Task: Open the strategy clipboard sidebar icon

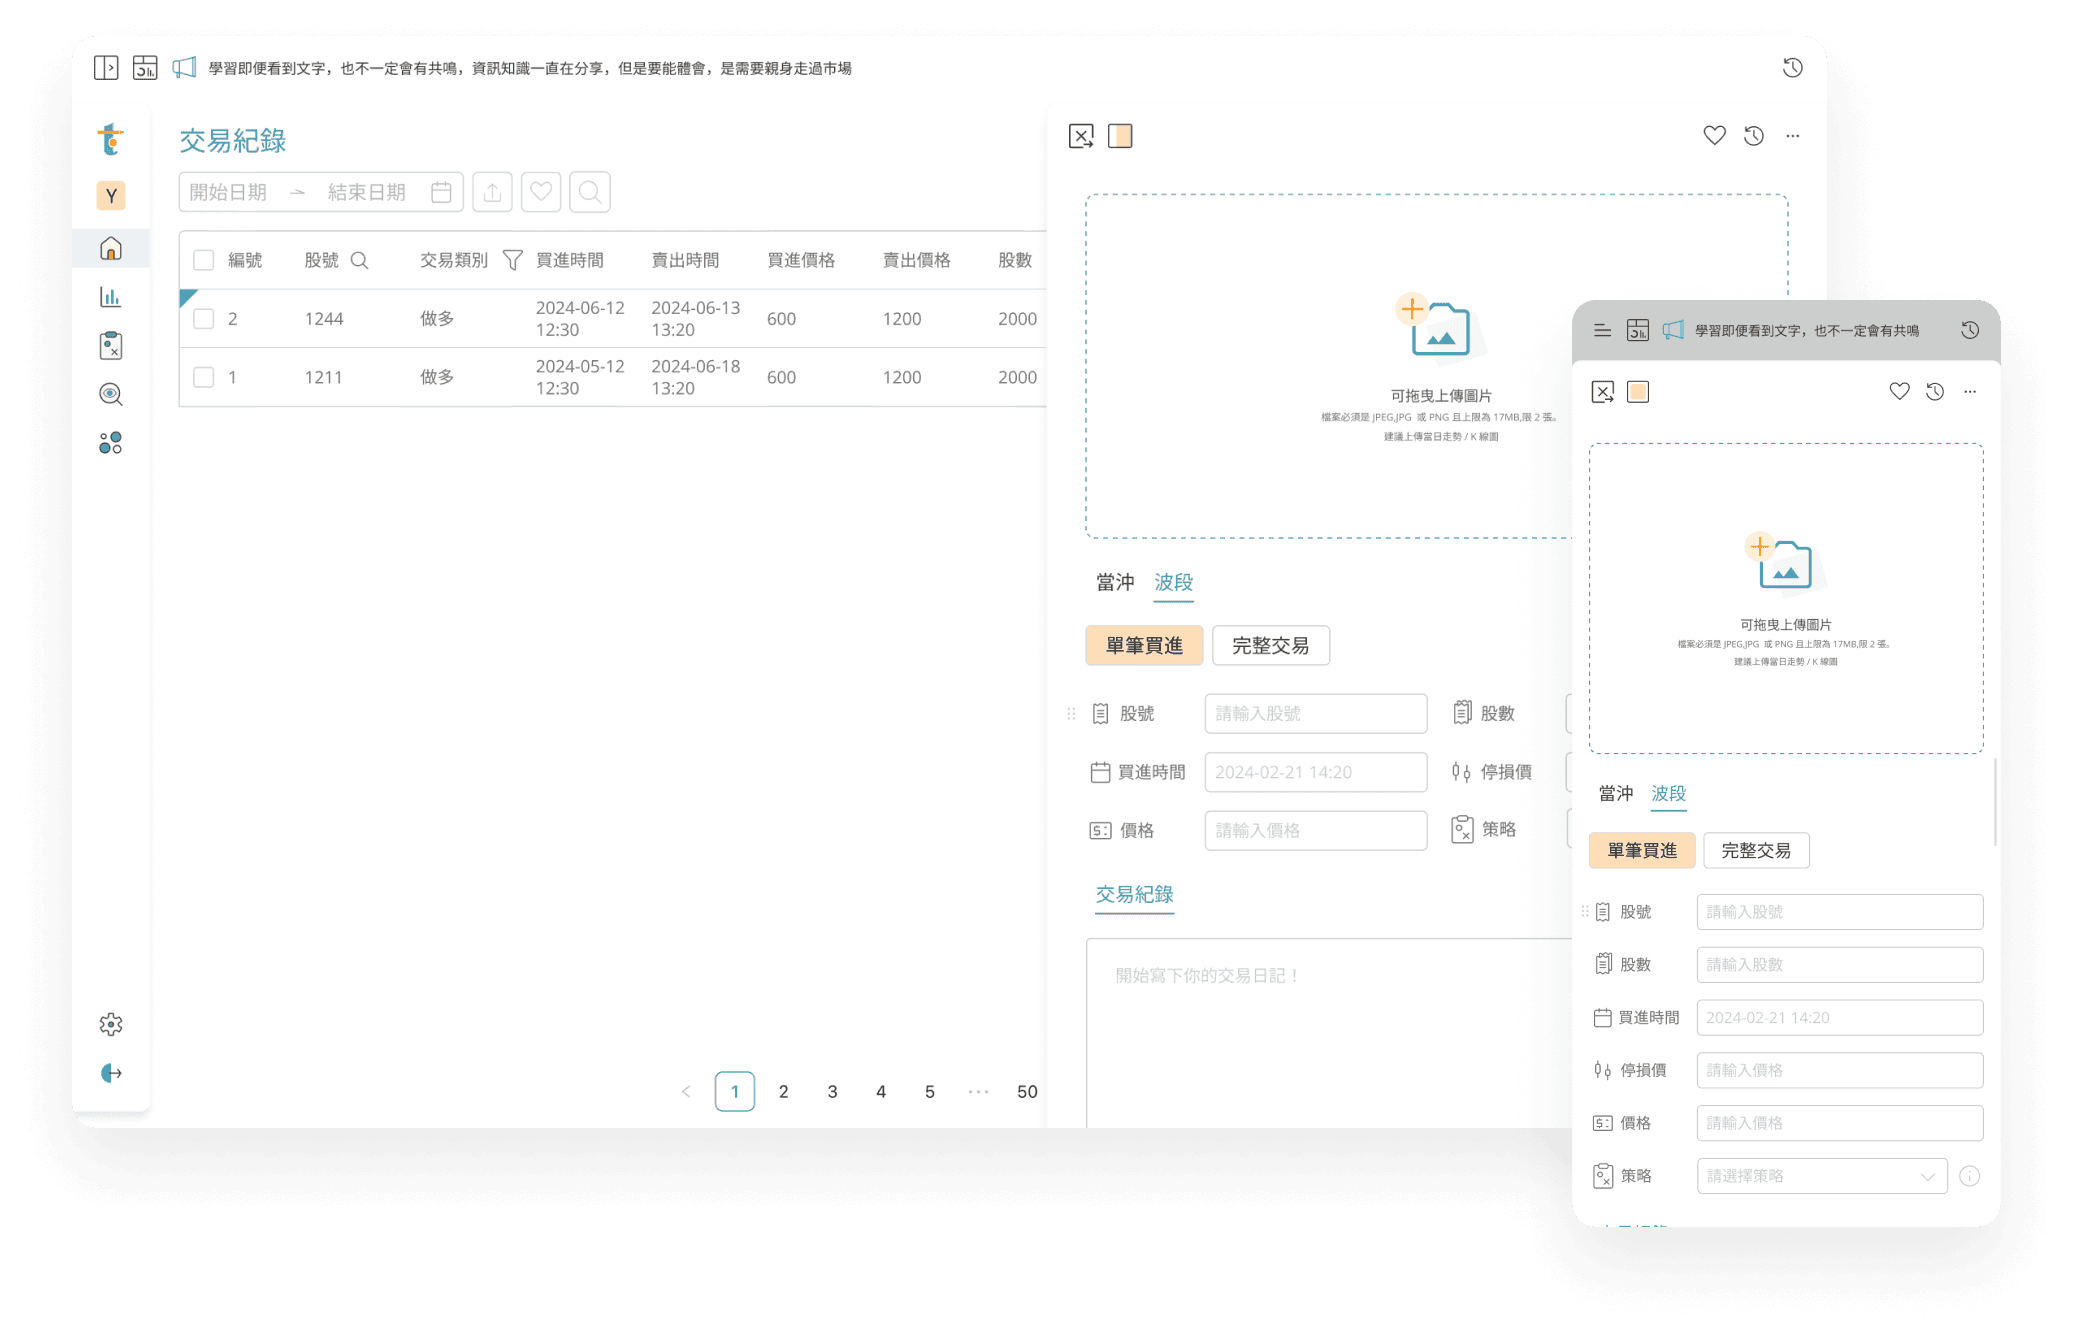Action: tap(111, 346)
